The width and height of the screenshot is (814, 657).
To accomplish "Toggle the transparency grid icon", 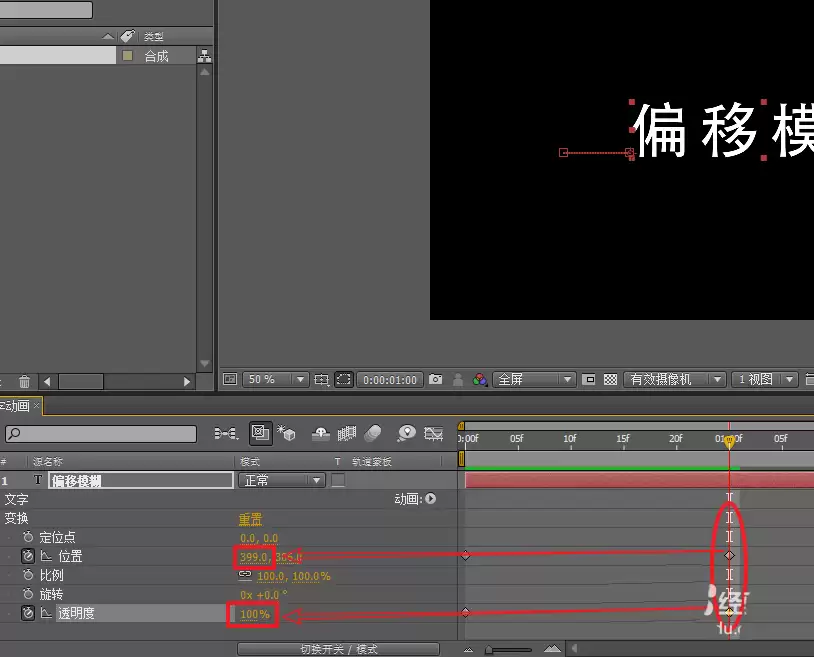I will (610, 379).
